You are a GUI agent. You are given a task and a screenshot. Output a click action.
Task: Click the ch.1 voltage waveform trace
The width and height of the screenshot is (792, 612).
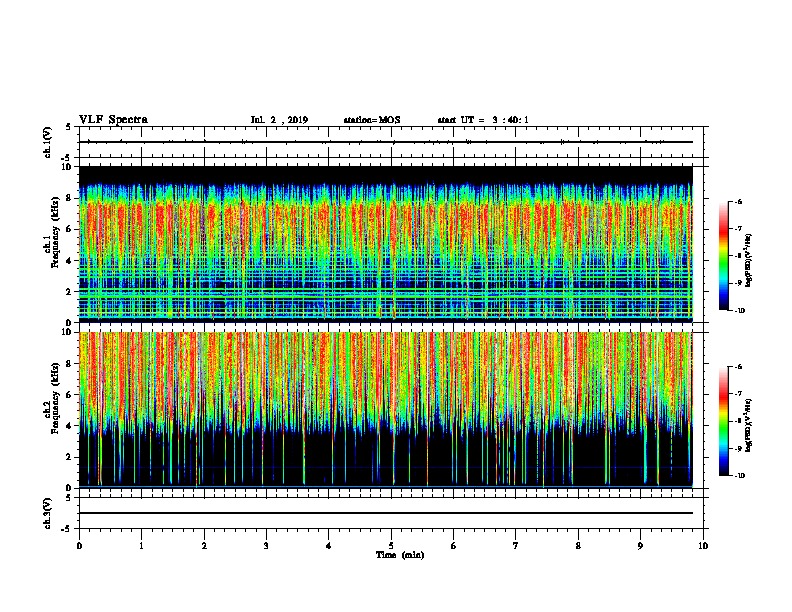coord(386,142)
